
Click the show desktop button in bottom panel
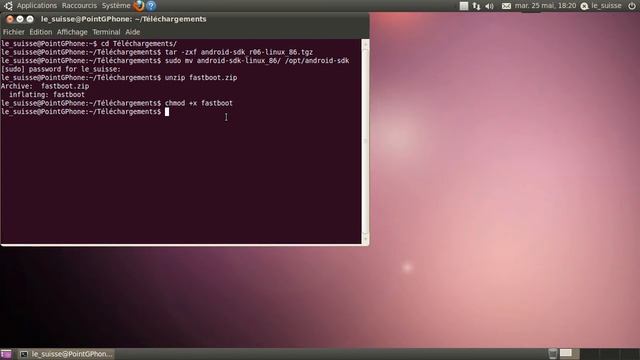pyautogui.click(x=6, y=354)
